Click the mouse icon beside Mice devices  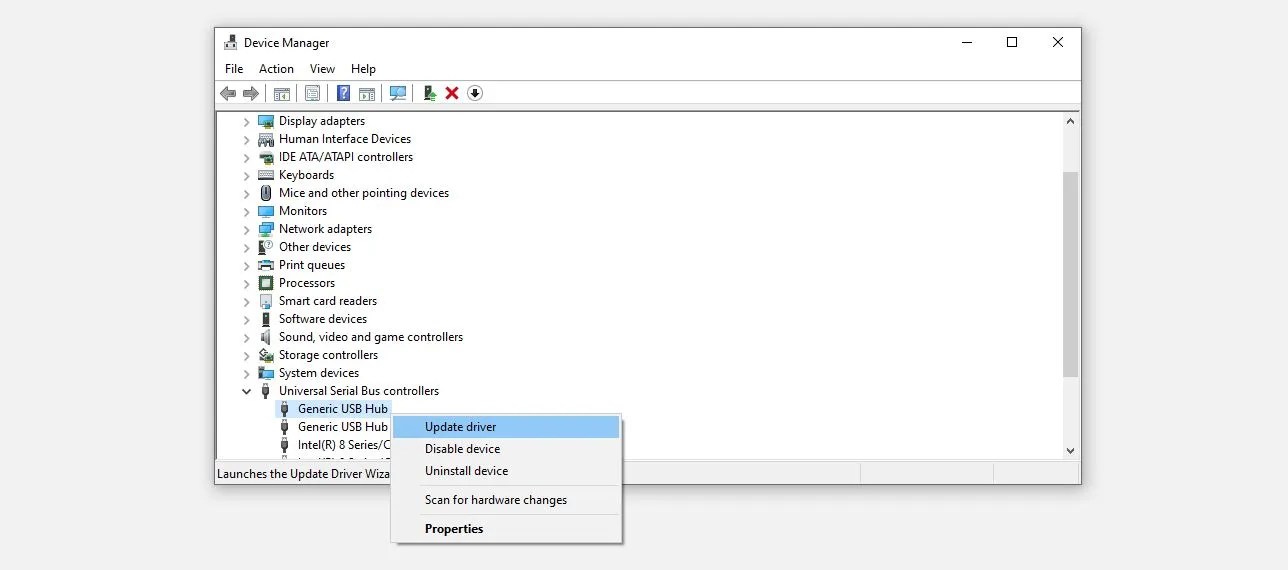click(x=266, y=193)
